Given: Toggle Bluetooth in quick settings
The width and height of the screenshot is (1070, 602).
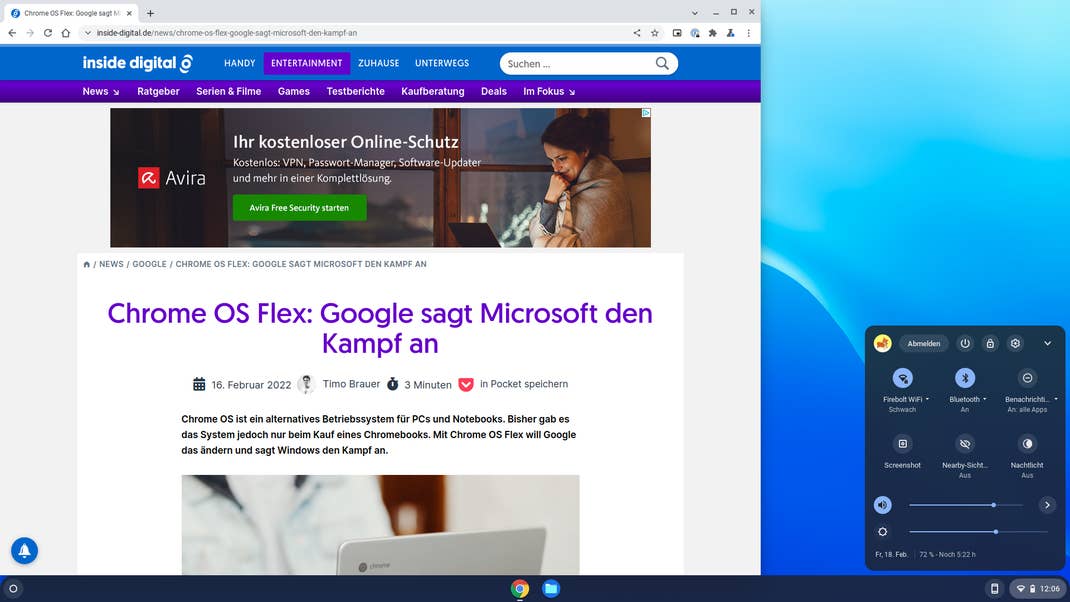Looking at the screenshot, I should click(x=965, y=378).
